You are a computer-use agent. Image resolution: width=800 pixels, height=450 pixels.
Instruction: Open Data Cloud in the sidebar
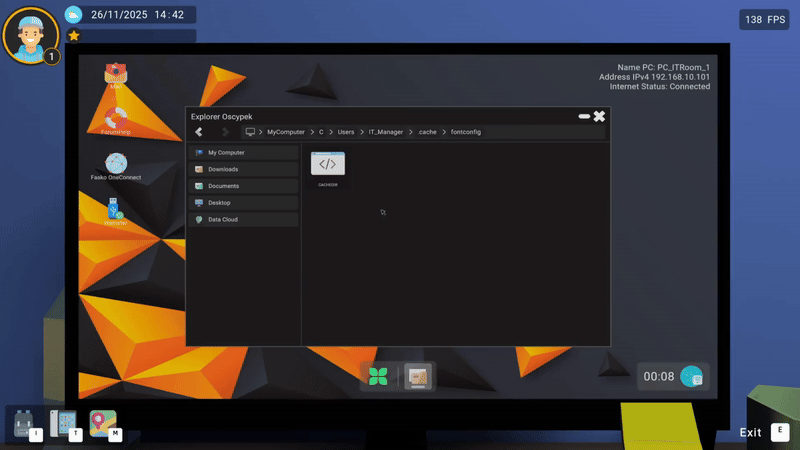click(x=243, y=219)
